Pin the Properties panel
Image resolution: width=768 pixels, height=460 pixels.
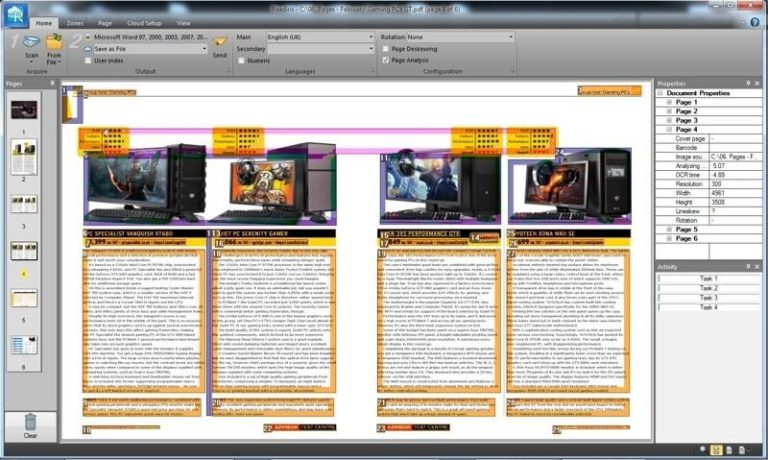click(x=748, y=84)
